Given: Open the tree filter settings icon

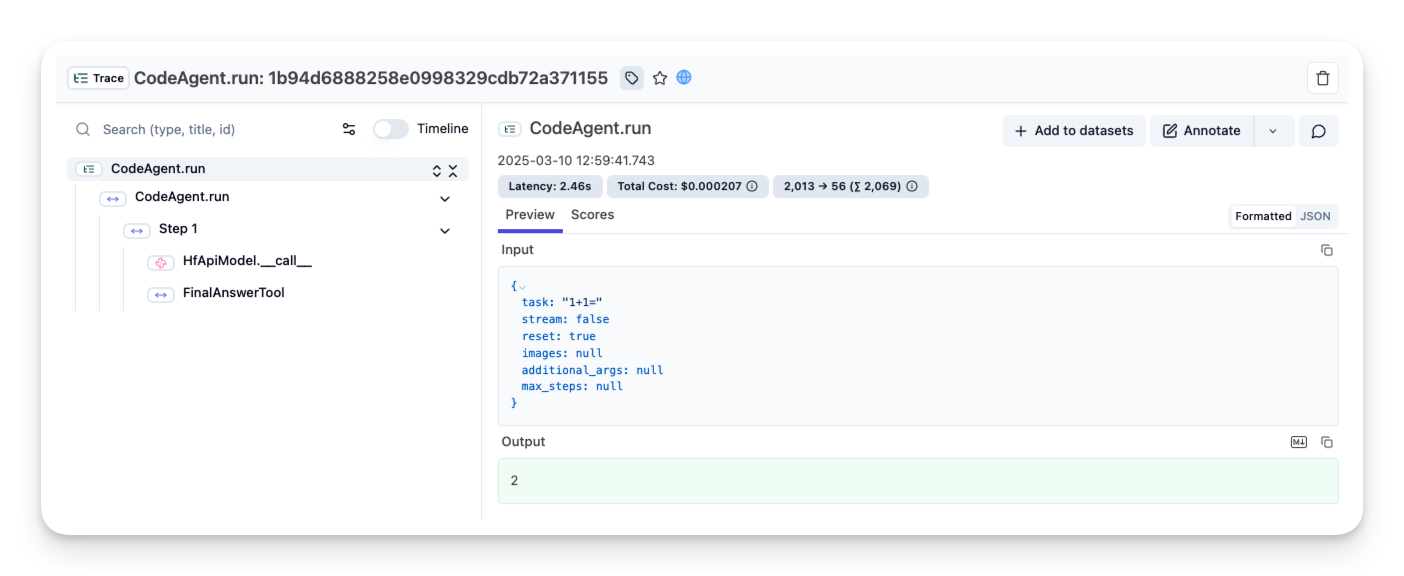Looking at the screenshot, I should pyautogui.click(x=349, y=129).
